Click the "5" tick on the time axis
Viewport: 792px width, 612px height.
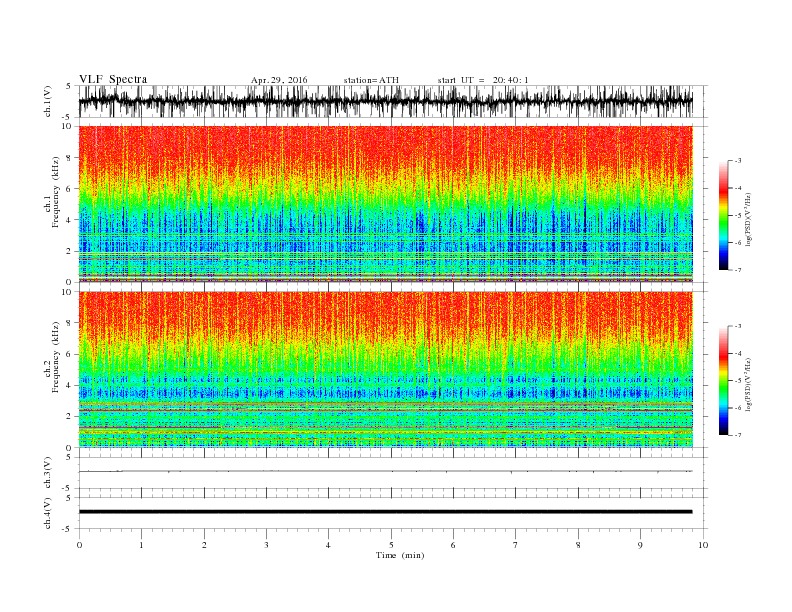[391, 545]
